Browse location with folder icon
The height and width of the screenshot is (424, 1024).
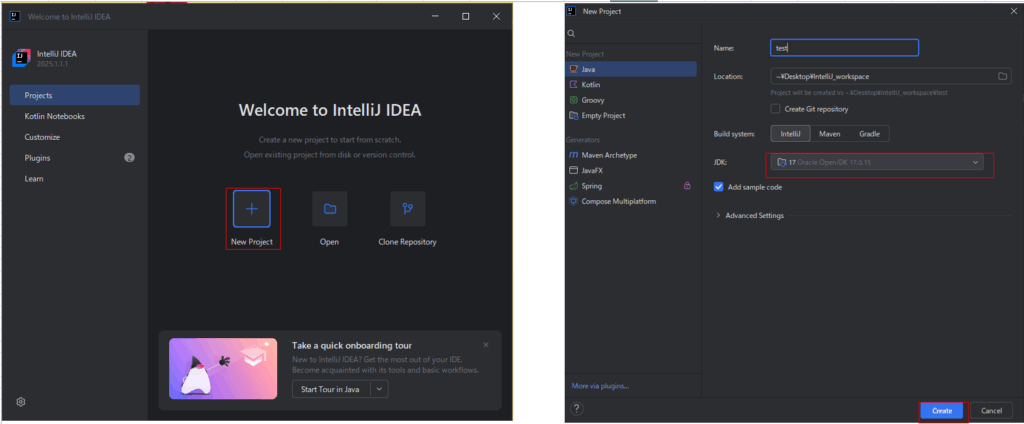tap(1002, 76)
